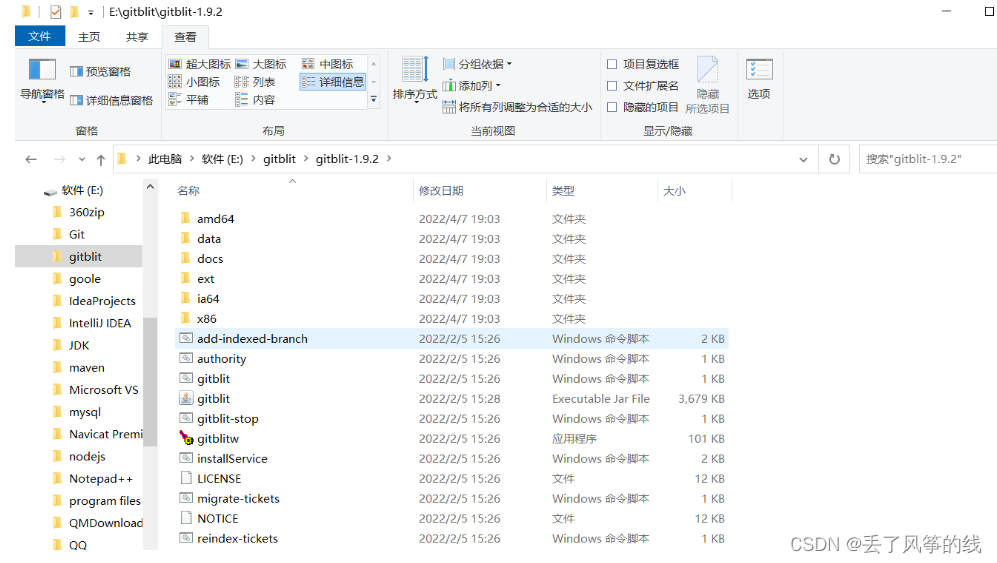Screen dimensions: 997x563
Task: Go up one folder level
Action: [100, 160]
